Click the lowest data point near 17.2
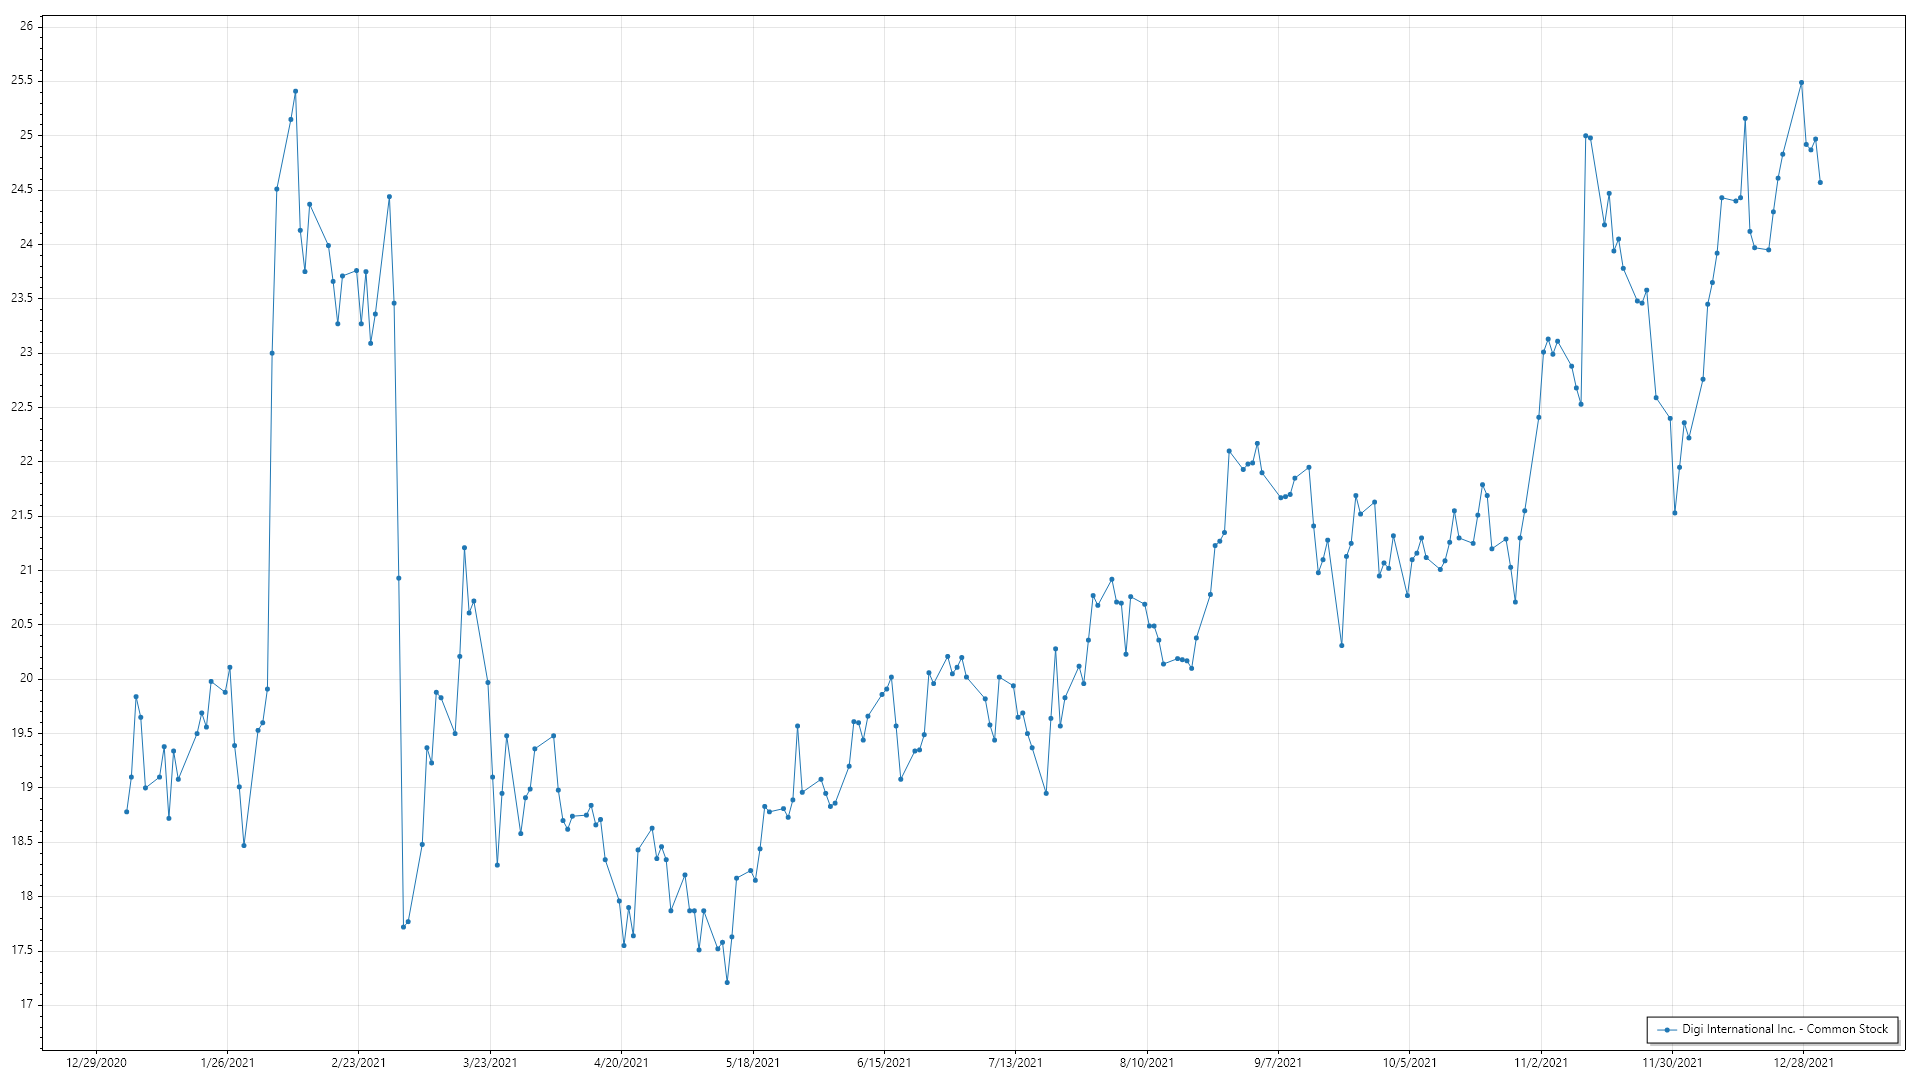This screenshot has width=1920, height=1080. 727,982
